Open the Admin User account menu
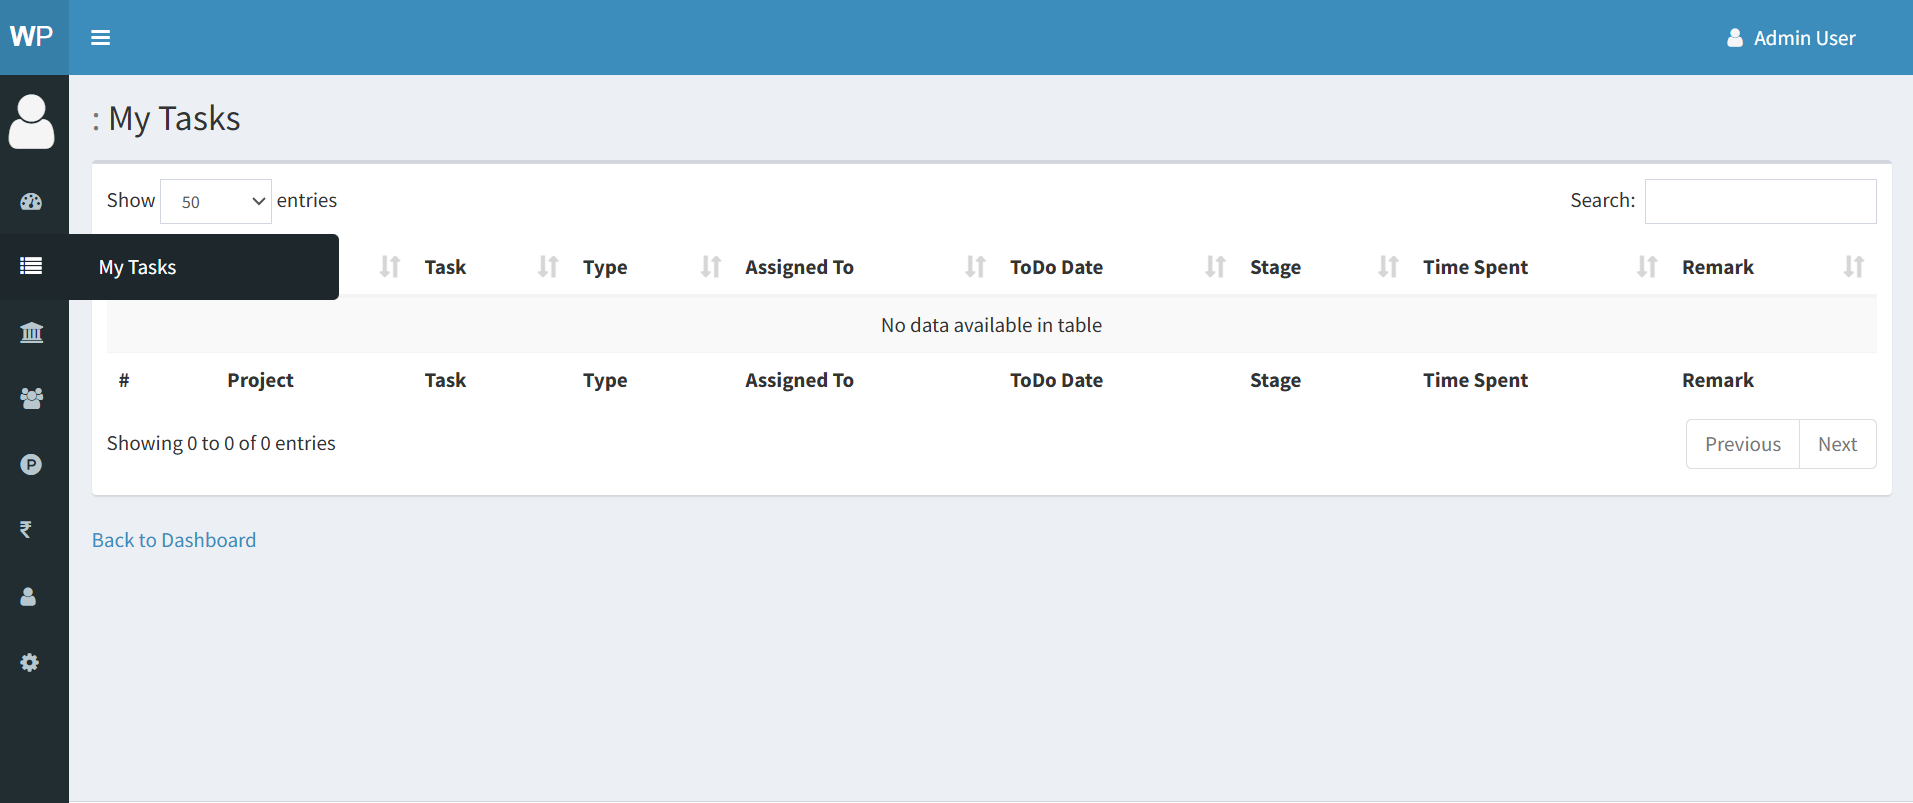1913x803 pixels. (x=1791, y=38)
